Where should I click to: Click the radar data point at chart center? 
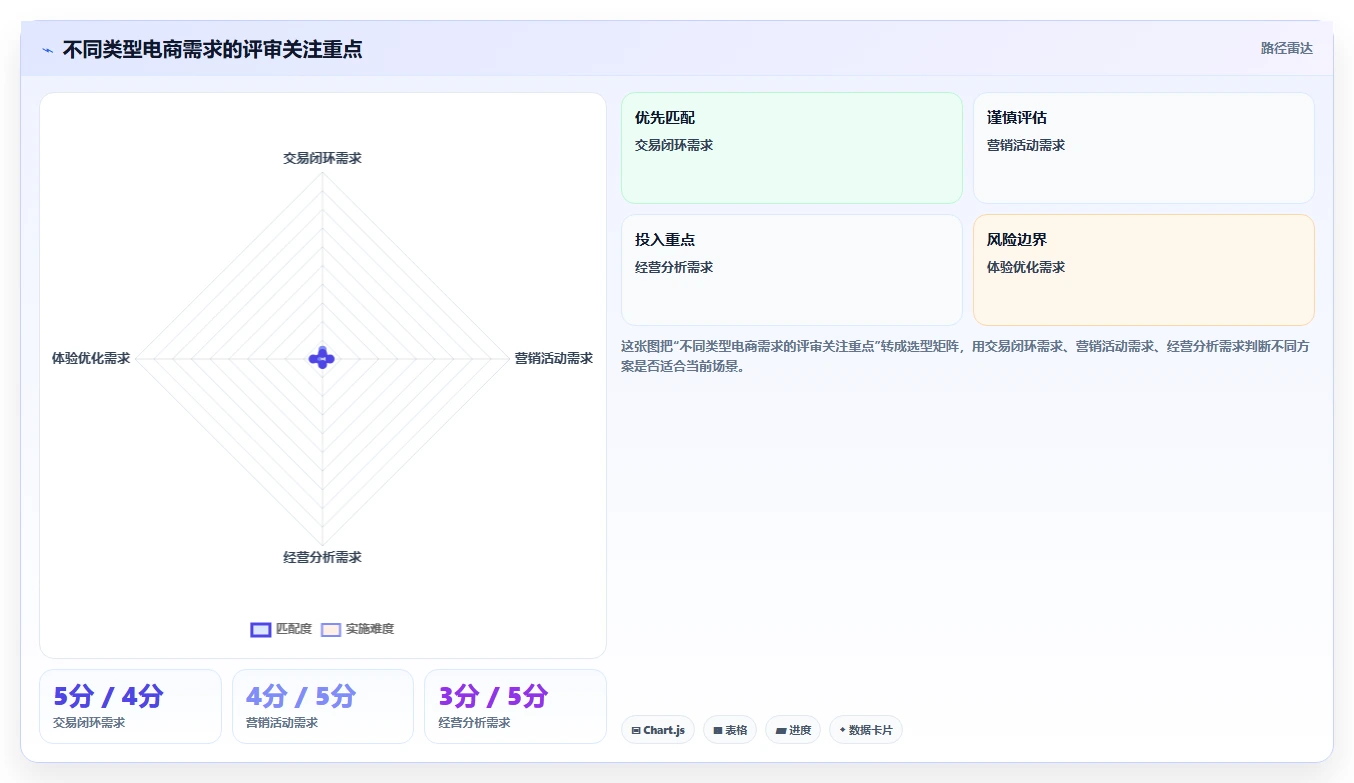(322, 358)
